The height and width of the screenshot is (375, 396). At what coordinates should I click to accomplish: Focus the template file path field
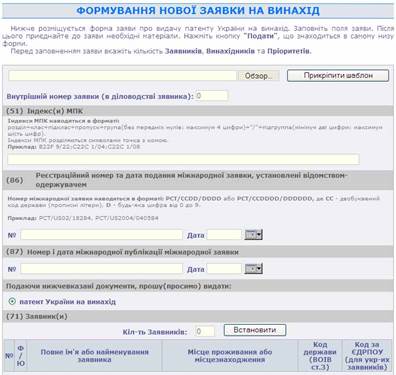pyautogui.click(x=122, y=76)
